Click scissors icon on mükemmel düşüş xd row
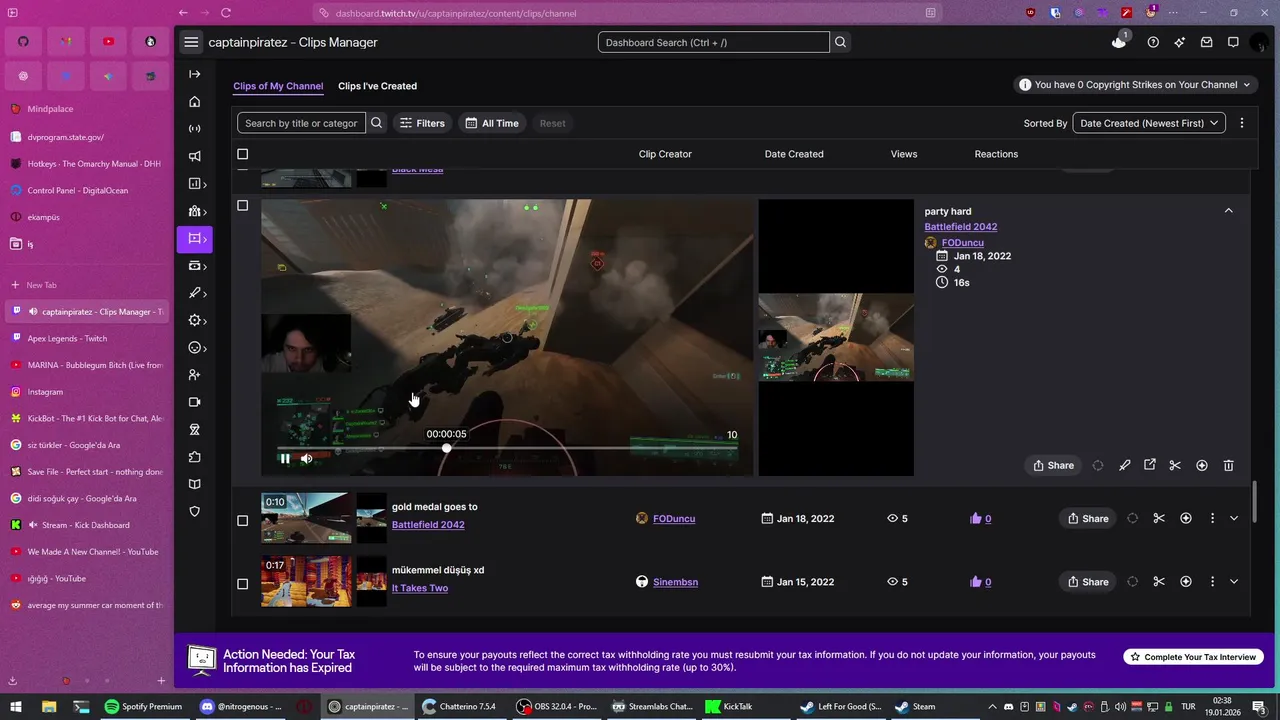This screenshot has width=1280, height=720. point(1159,582)
